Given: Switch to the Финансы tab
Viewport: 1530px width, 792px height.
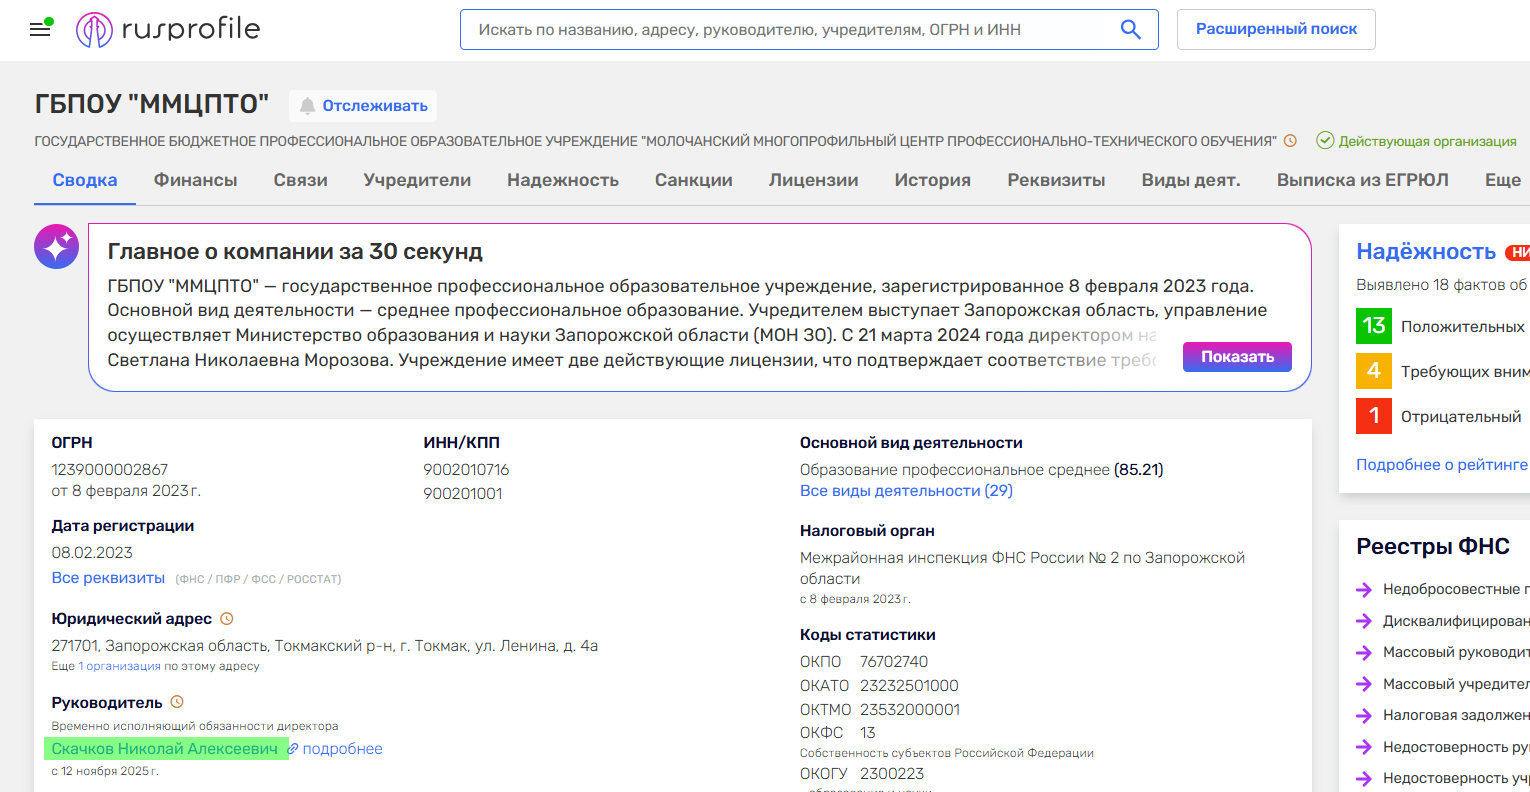Looking at the screenshot, I should 194,180.
